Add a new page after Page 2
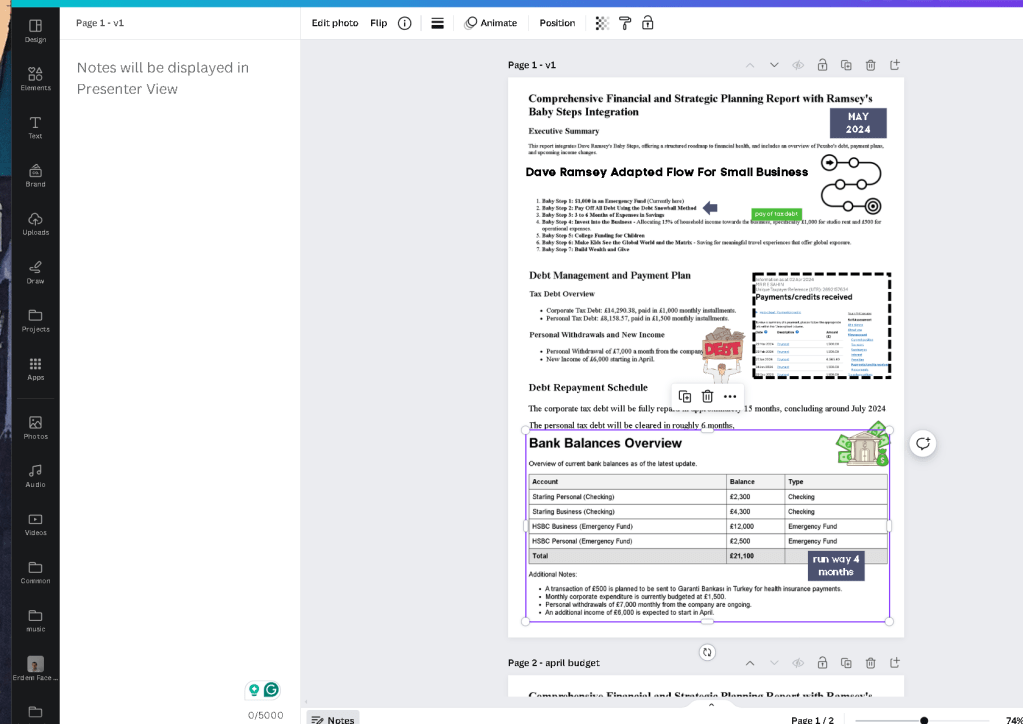1023x724 pixels. point(894,663)
